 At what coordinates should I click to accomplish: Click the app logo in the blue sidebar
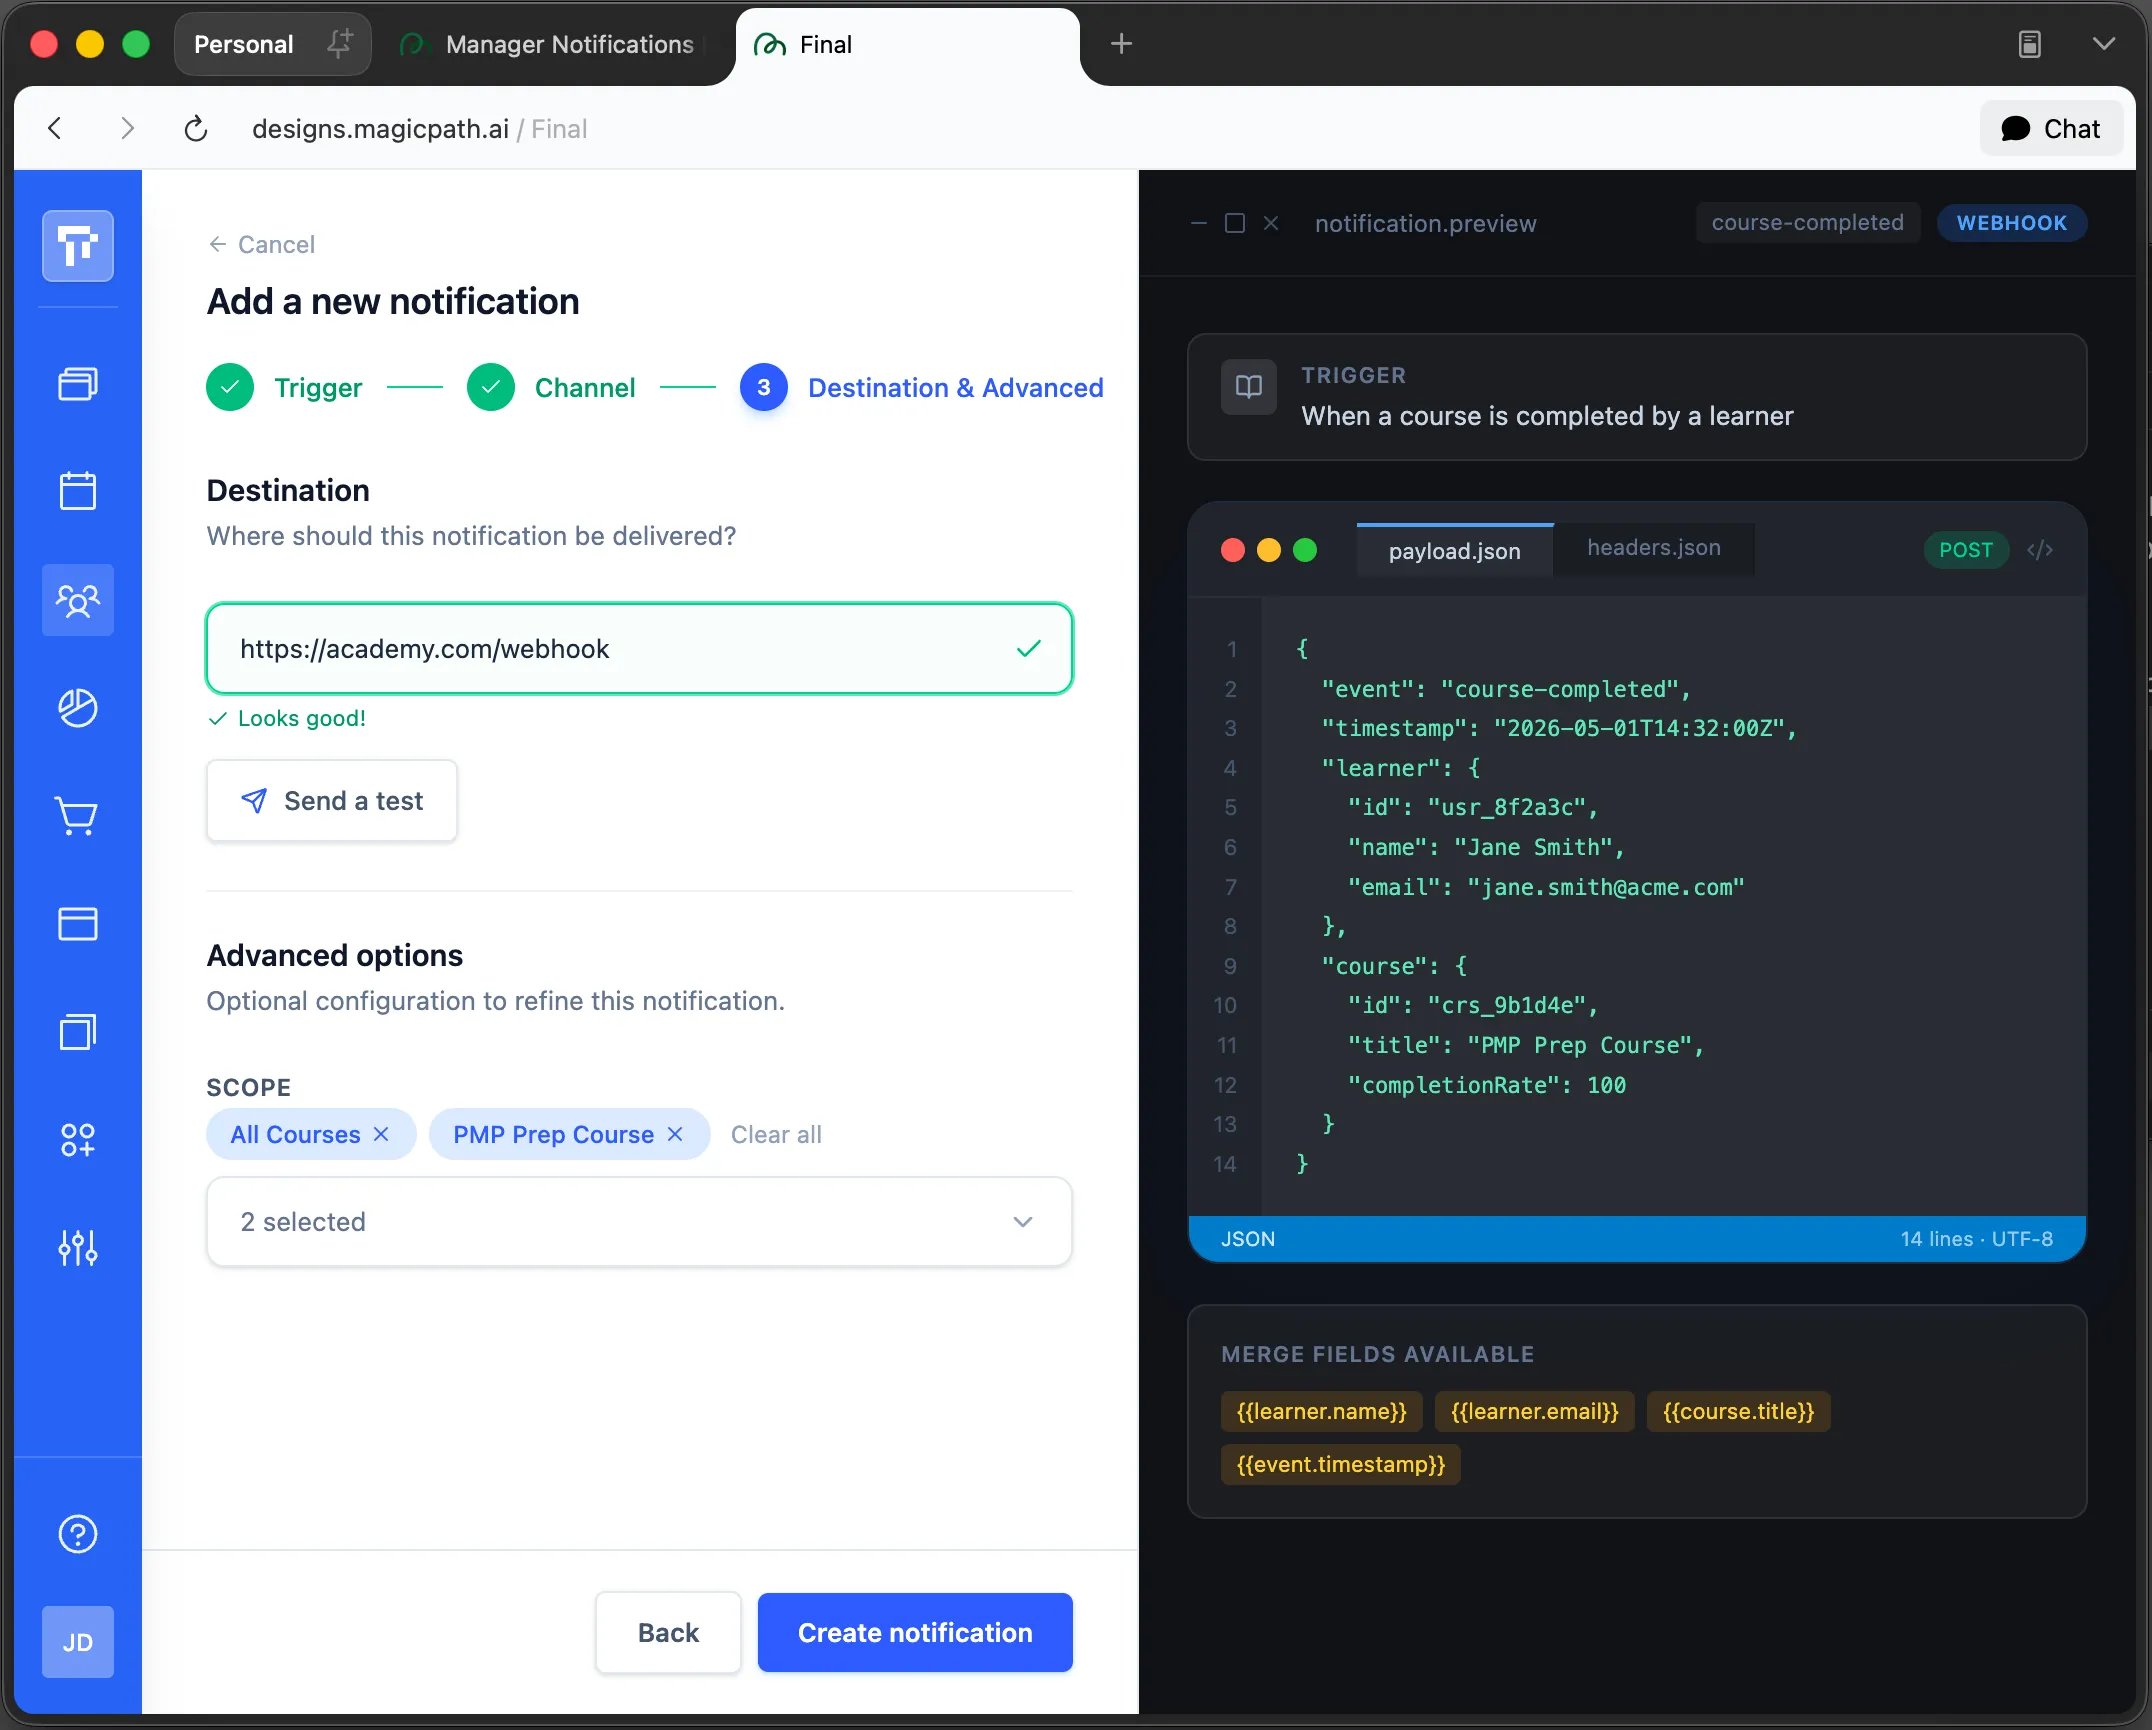coord(78,246)
